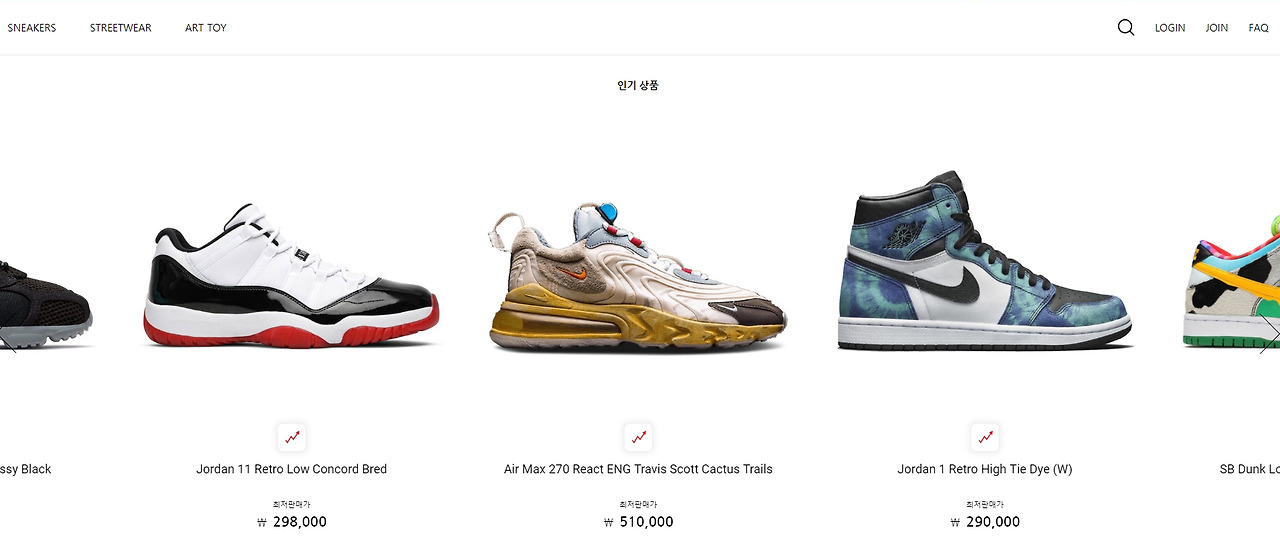Viewport: 1280px width, 543px height.
Task: Select the Travis Scott Cactus Trails shoe image
Action: (x=639, y=277)
